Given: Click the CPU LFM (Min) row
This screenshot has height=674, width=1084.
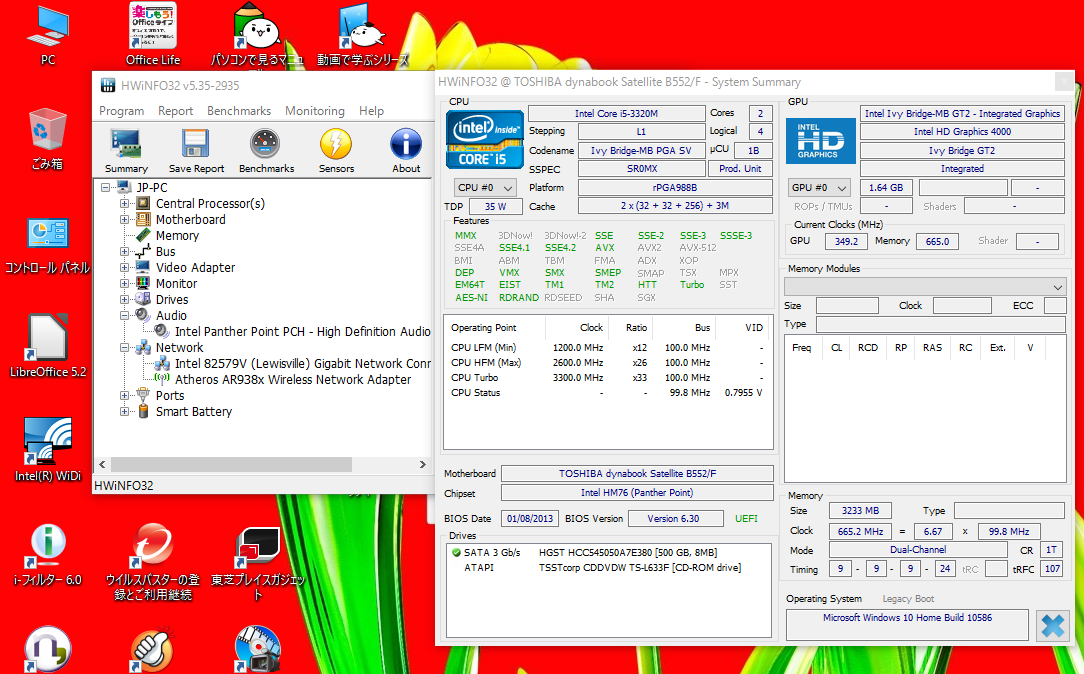Looking at the screenshot, I should coord(608,347).
